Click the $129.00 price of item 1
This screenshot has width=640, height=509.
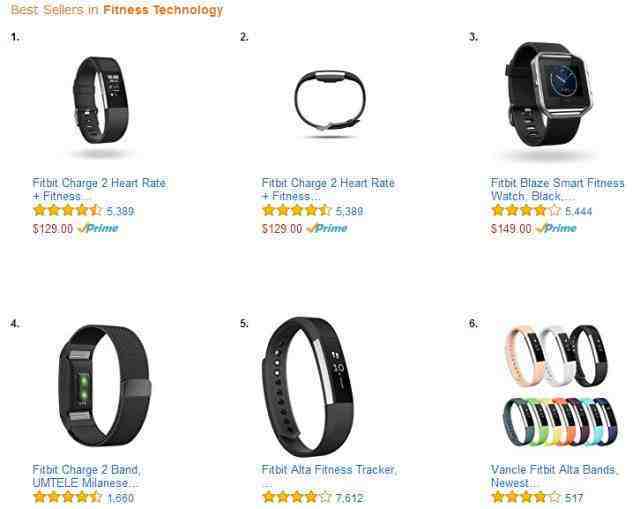coord(53,229)
